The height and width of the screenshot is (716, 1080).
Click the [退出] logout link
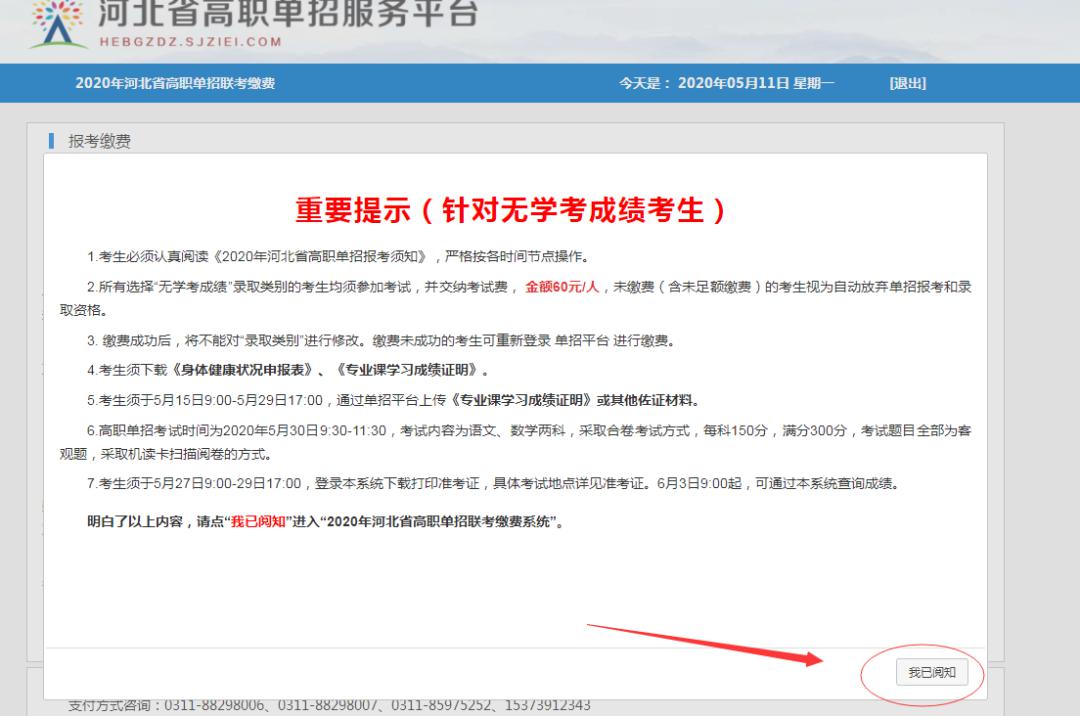908,83
